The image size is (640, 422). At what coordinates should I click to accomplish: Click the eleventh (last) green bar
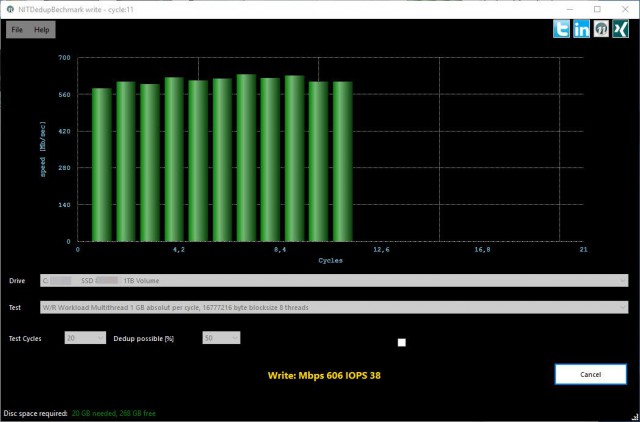[x=342, y=161]
